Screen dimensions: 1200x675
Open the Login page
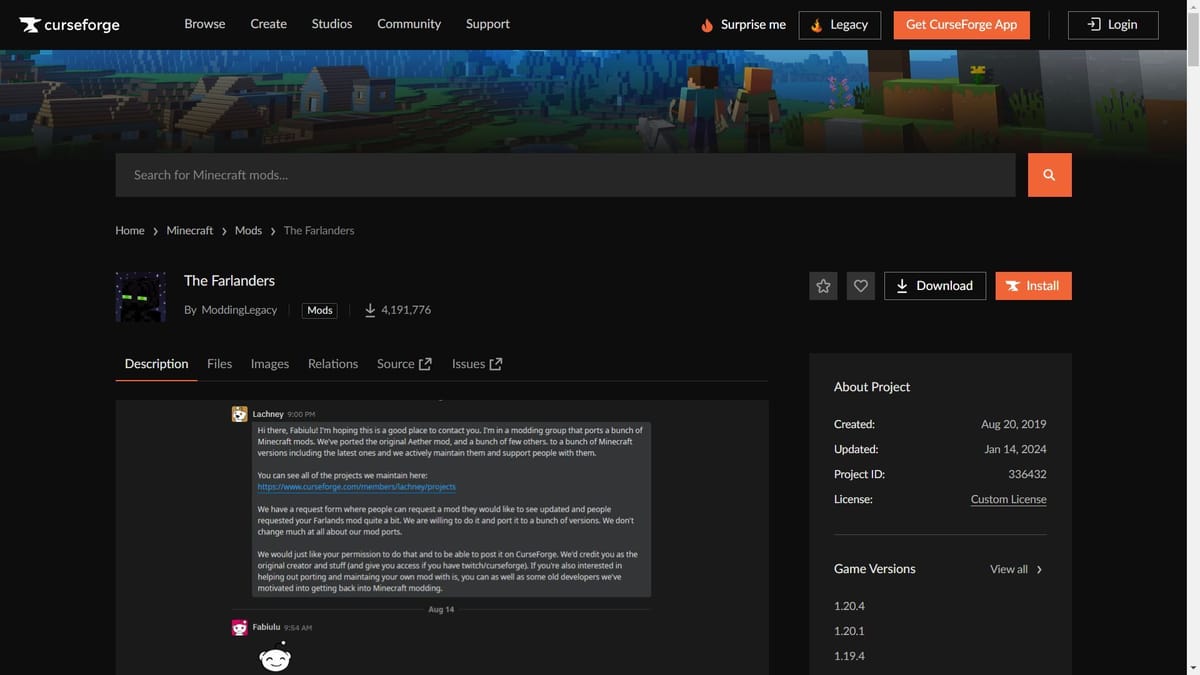[1112, 25]
